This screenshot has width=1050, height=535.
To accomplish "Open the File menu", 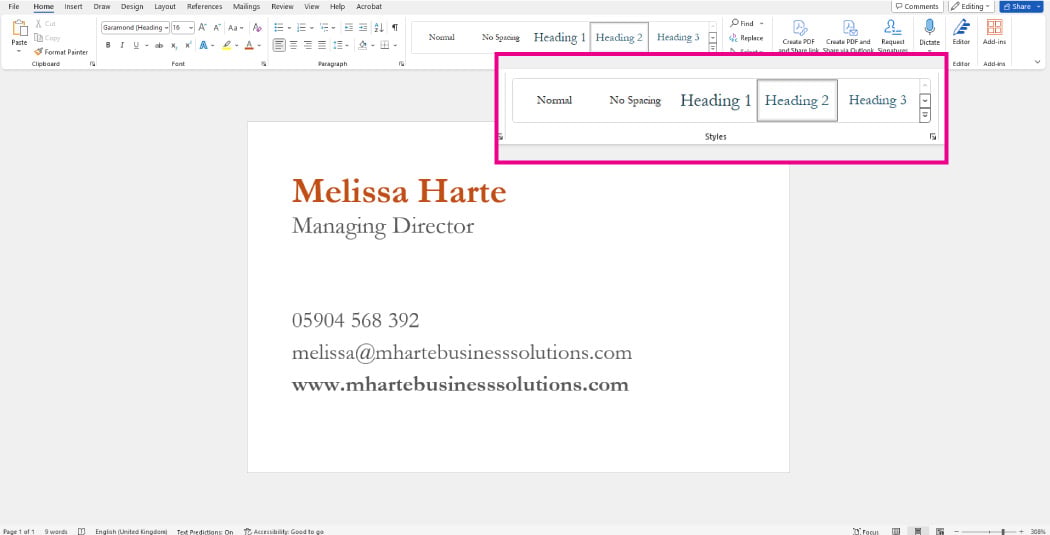I will point(13,7).
